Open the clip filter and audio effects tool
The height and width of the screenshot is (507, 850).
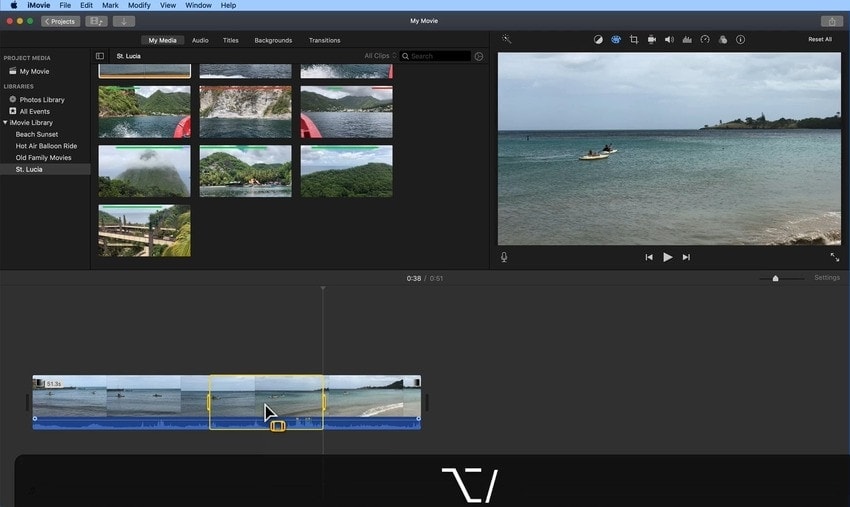click(722, 40)
